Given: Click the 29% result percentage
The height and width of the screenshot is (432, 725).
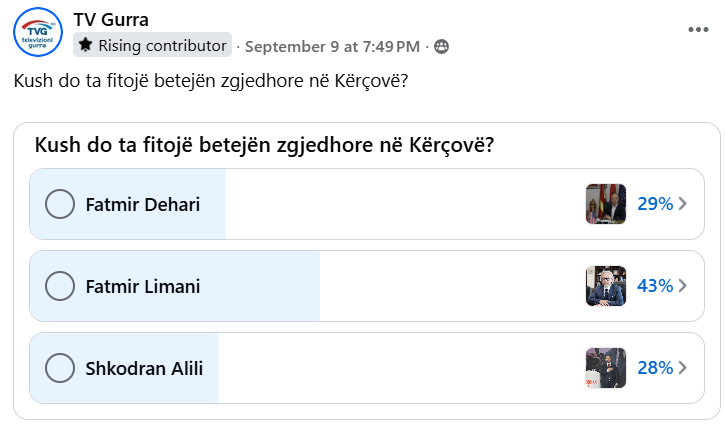Looking at the screenshot, I should 654,204.
